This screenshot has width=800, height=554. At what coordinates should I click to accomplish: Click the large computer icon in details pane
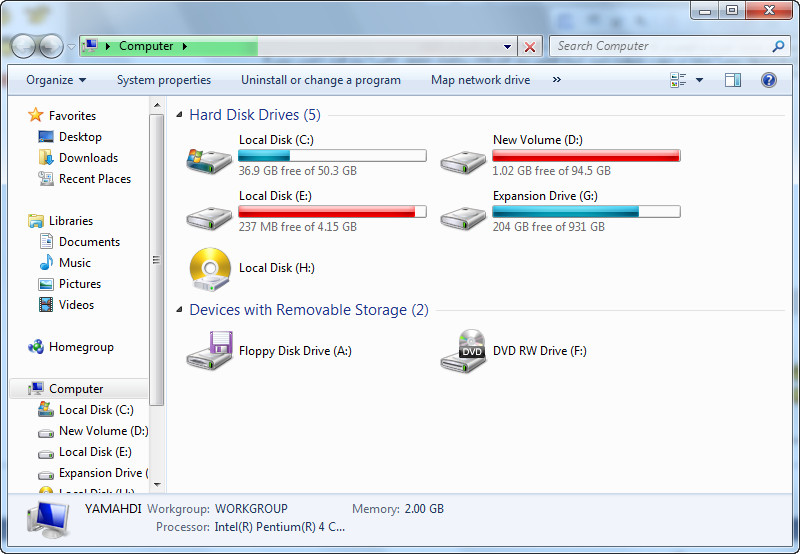click(47, 519)
